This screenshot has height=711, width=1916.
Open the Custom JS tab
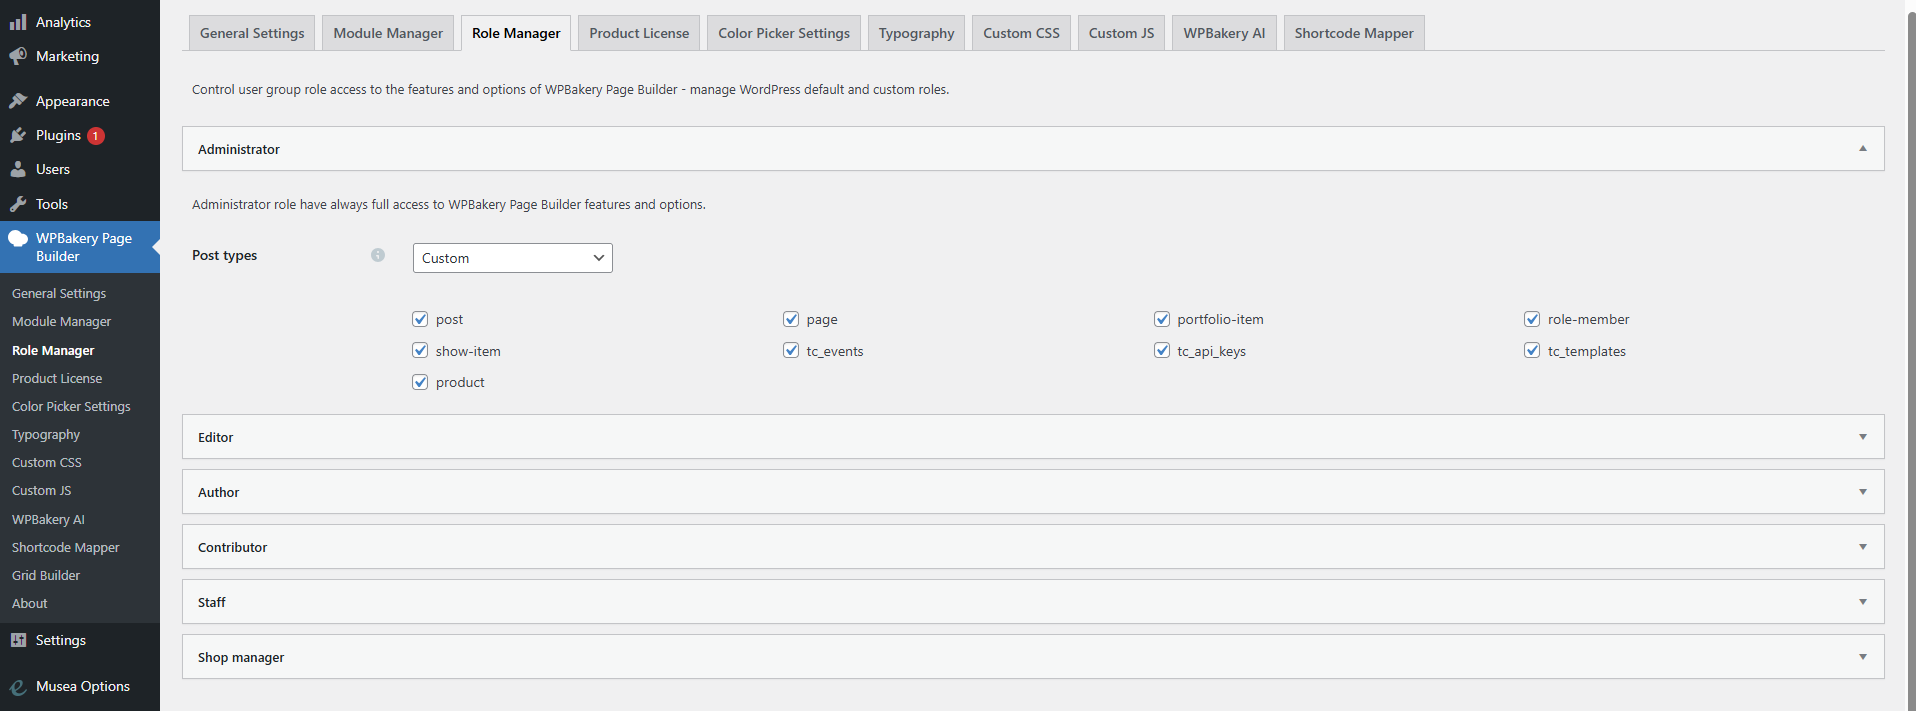click(x=1121, y=33)
